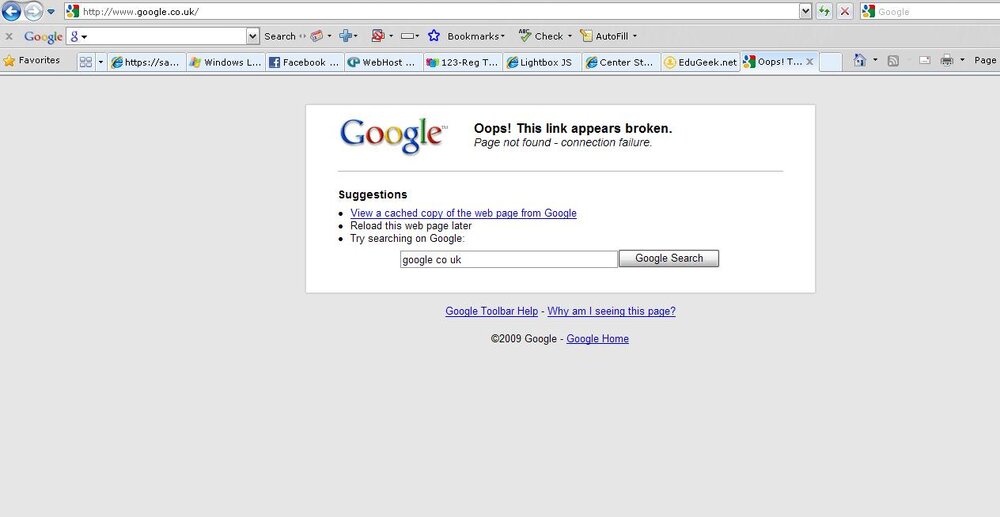The height and width of the screenshot is (517, 1000).
Task: Click the small rectangle sidewiki toolbar icon
Action: [408, 36]
